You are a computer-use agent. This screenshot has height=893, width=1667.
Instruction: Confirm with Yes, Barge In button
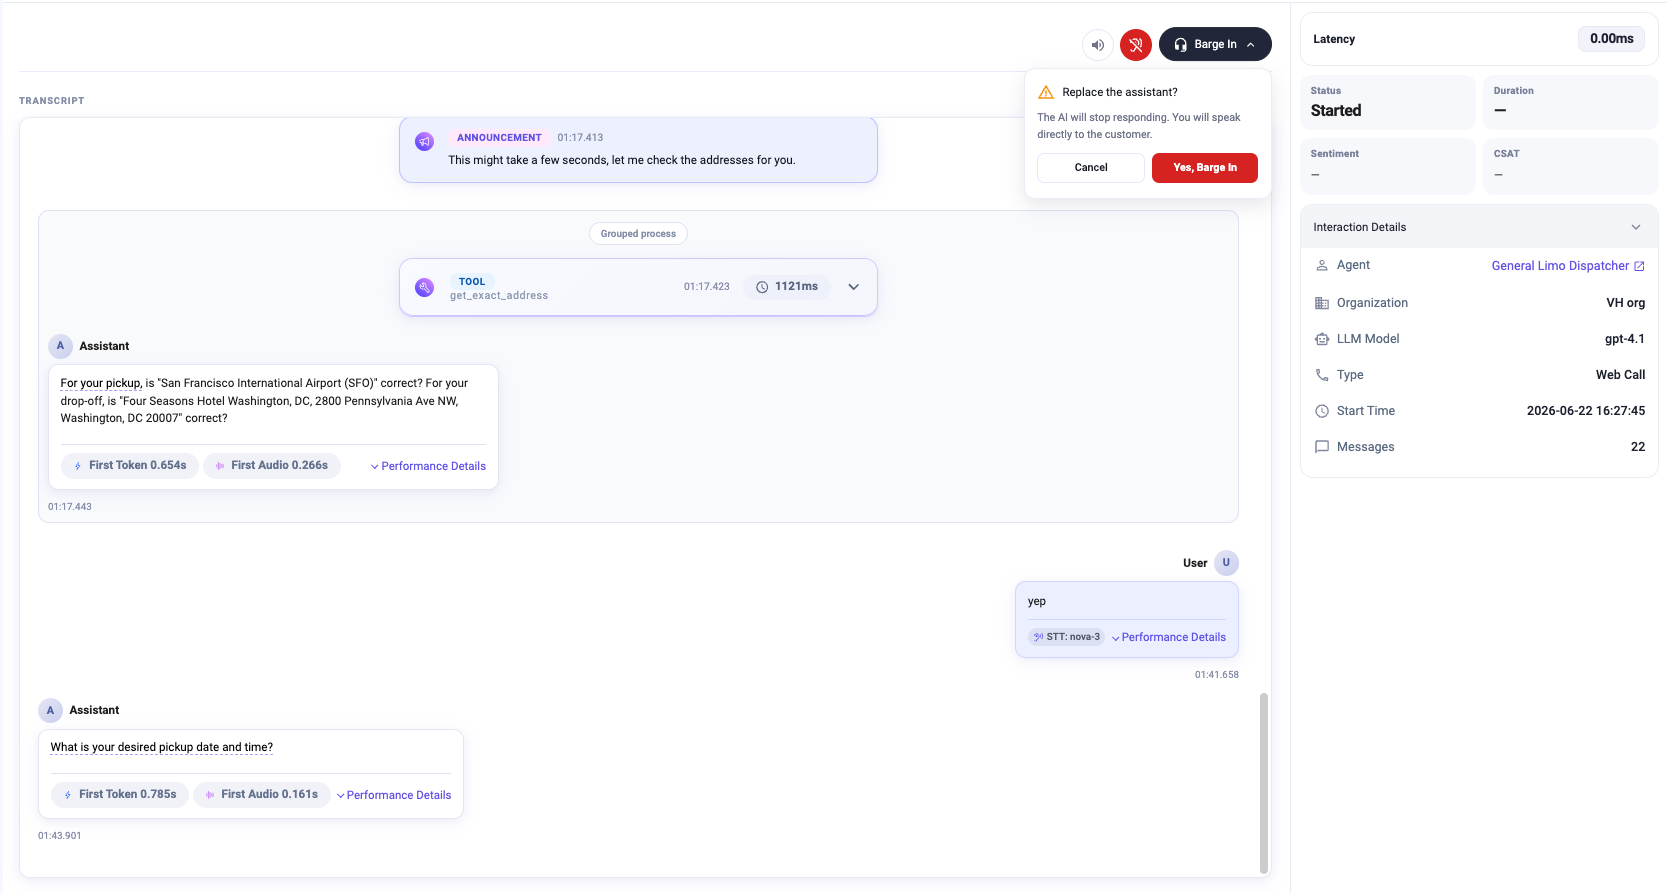pos(1205,168)
